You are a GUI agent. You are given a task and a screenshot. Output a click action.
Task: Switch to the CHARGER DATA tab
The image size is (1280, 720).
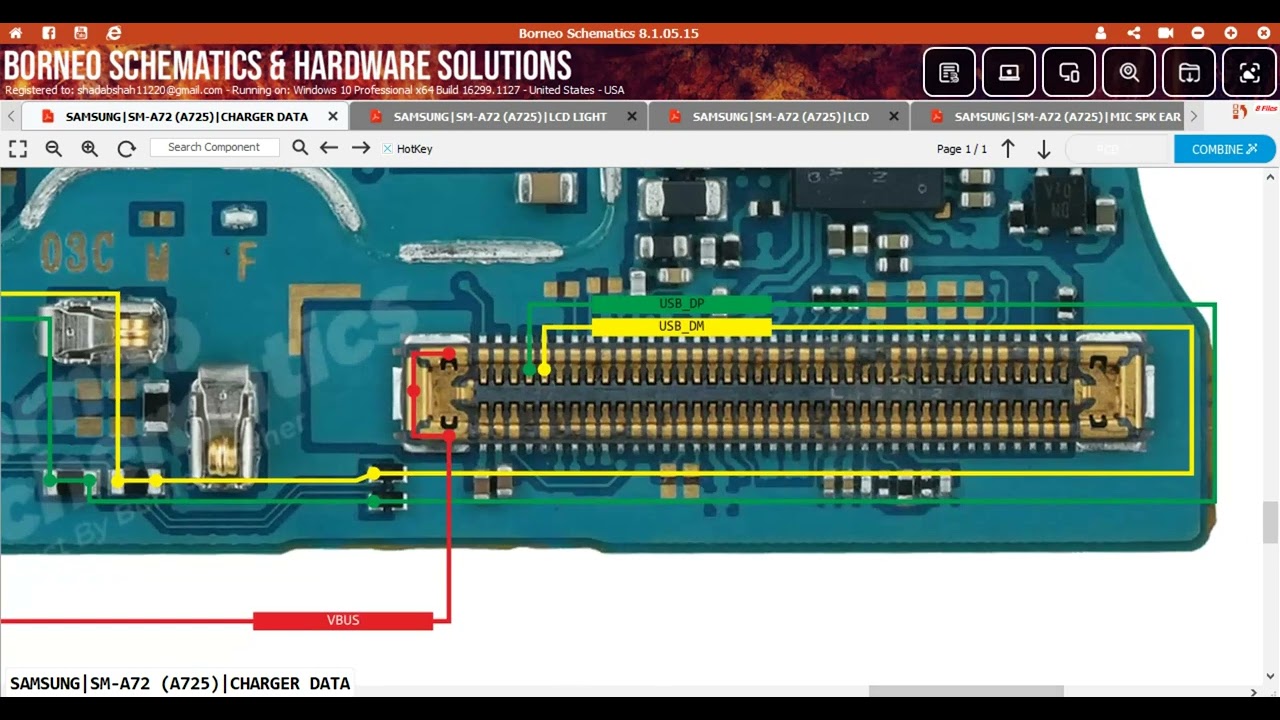(185, 116)
